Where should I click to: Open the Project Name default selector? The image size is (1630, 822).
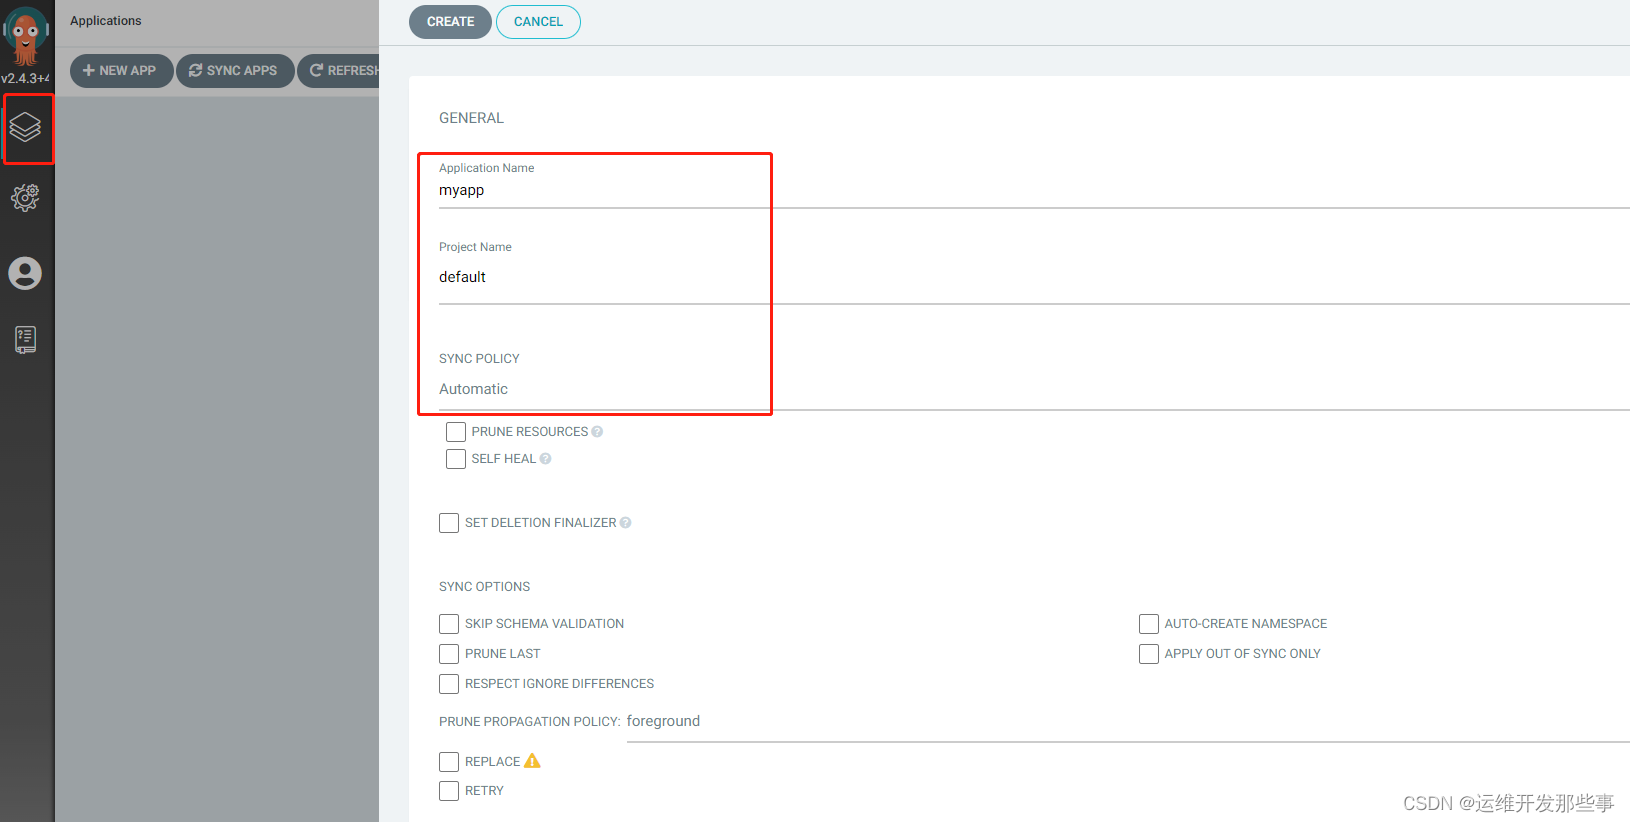tap(1034, 278)
